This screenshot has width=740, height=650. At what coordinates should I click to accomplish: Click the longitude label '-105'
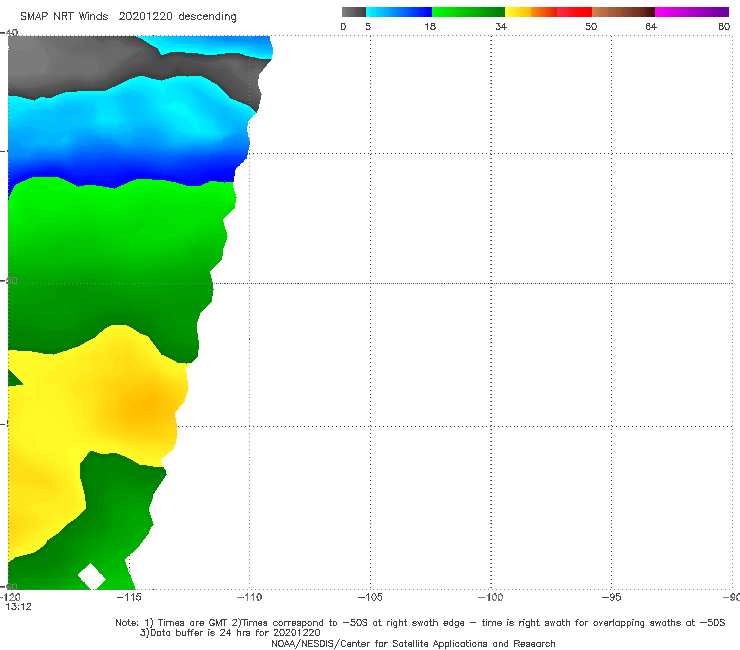[x=370, y=597]
